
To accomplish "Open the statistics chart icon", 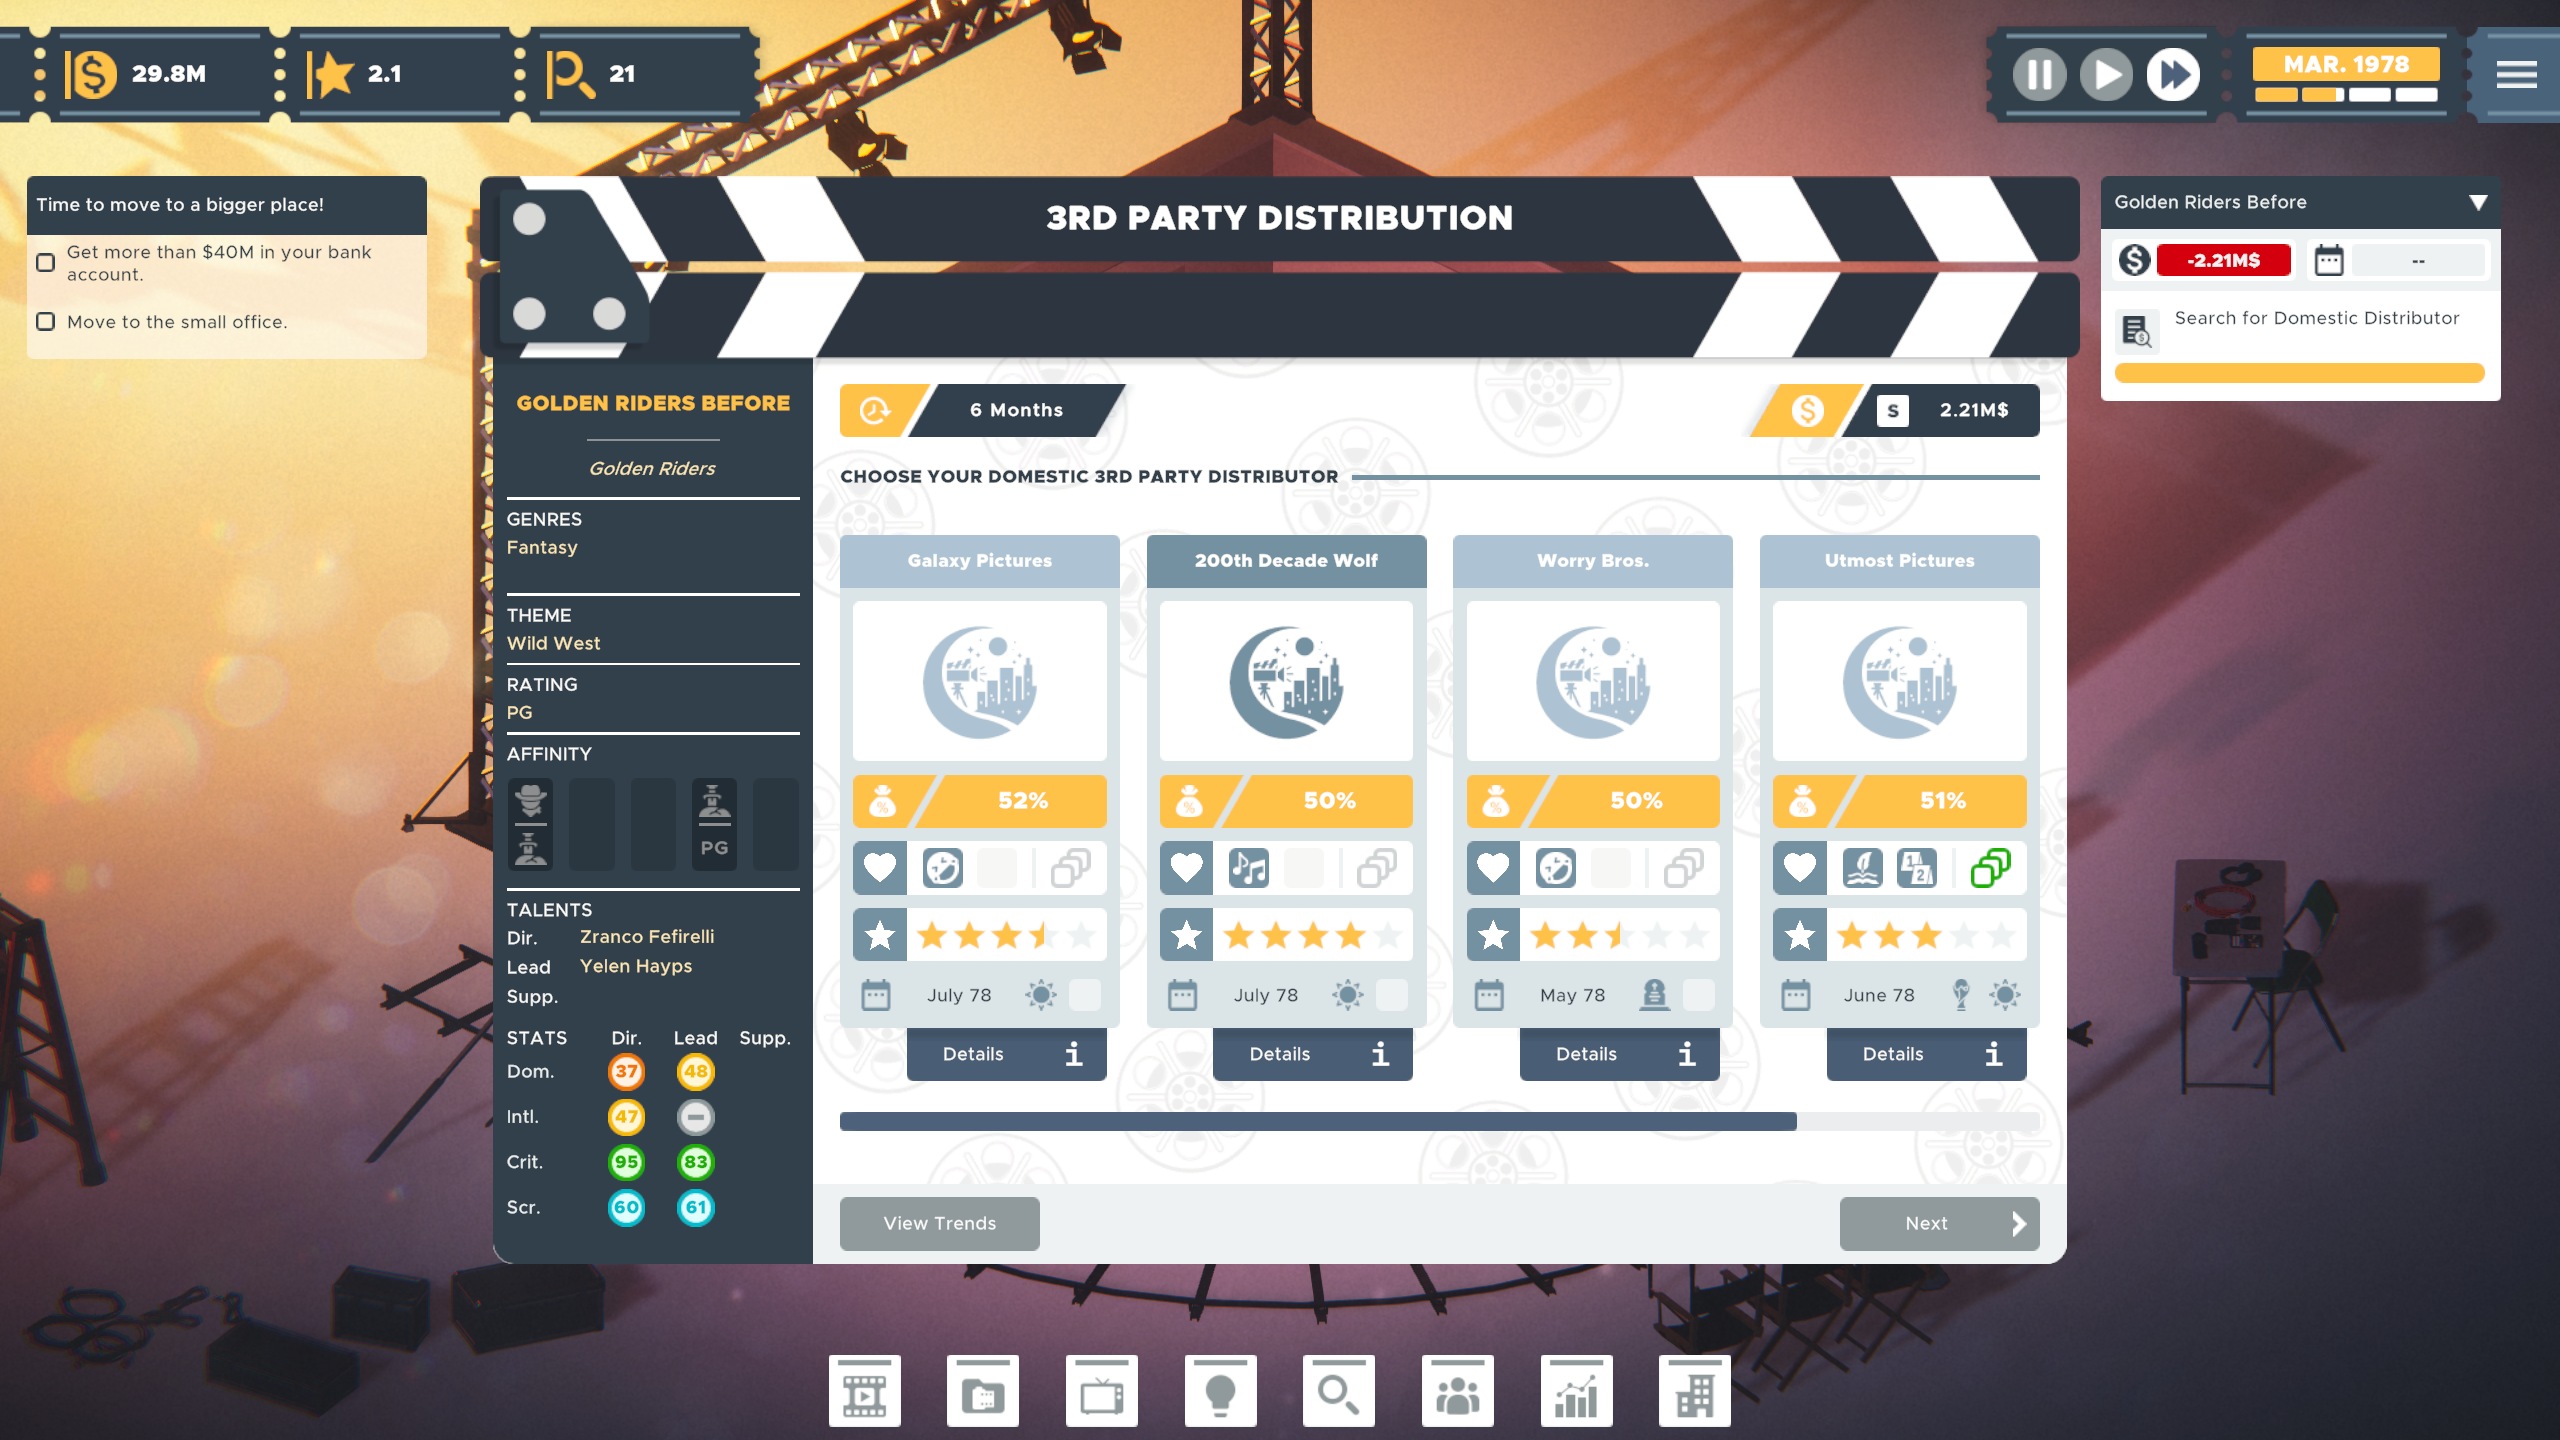I will point(1576,1392).
